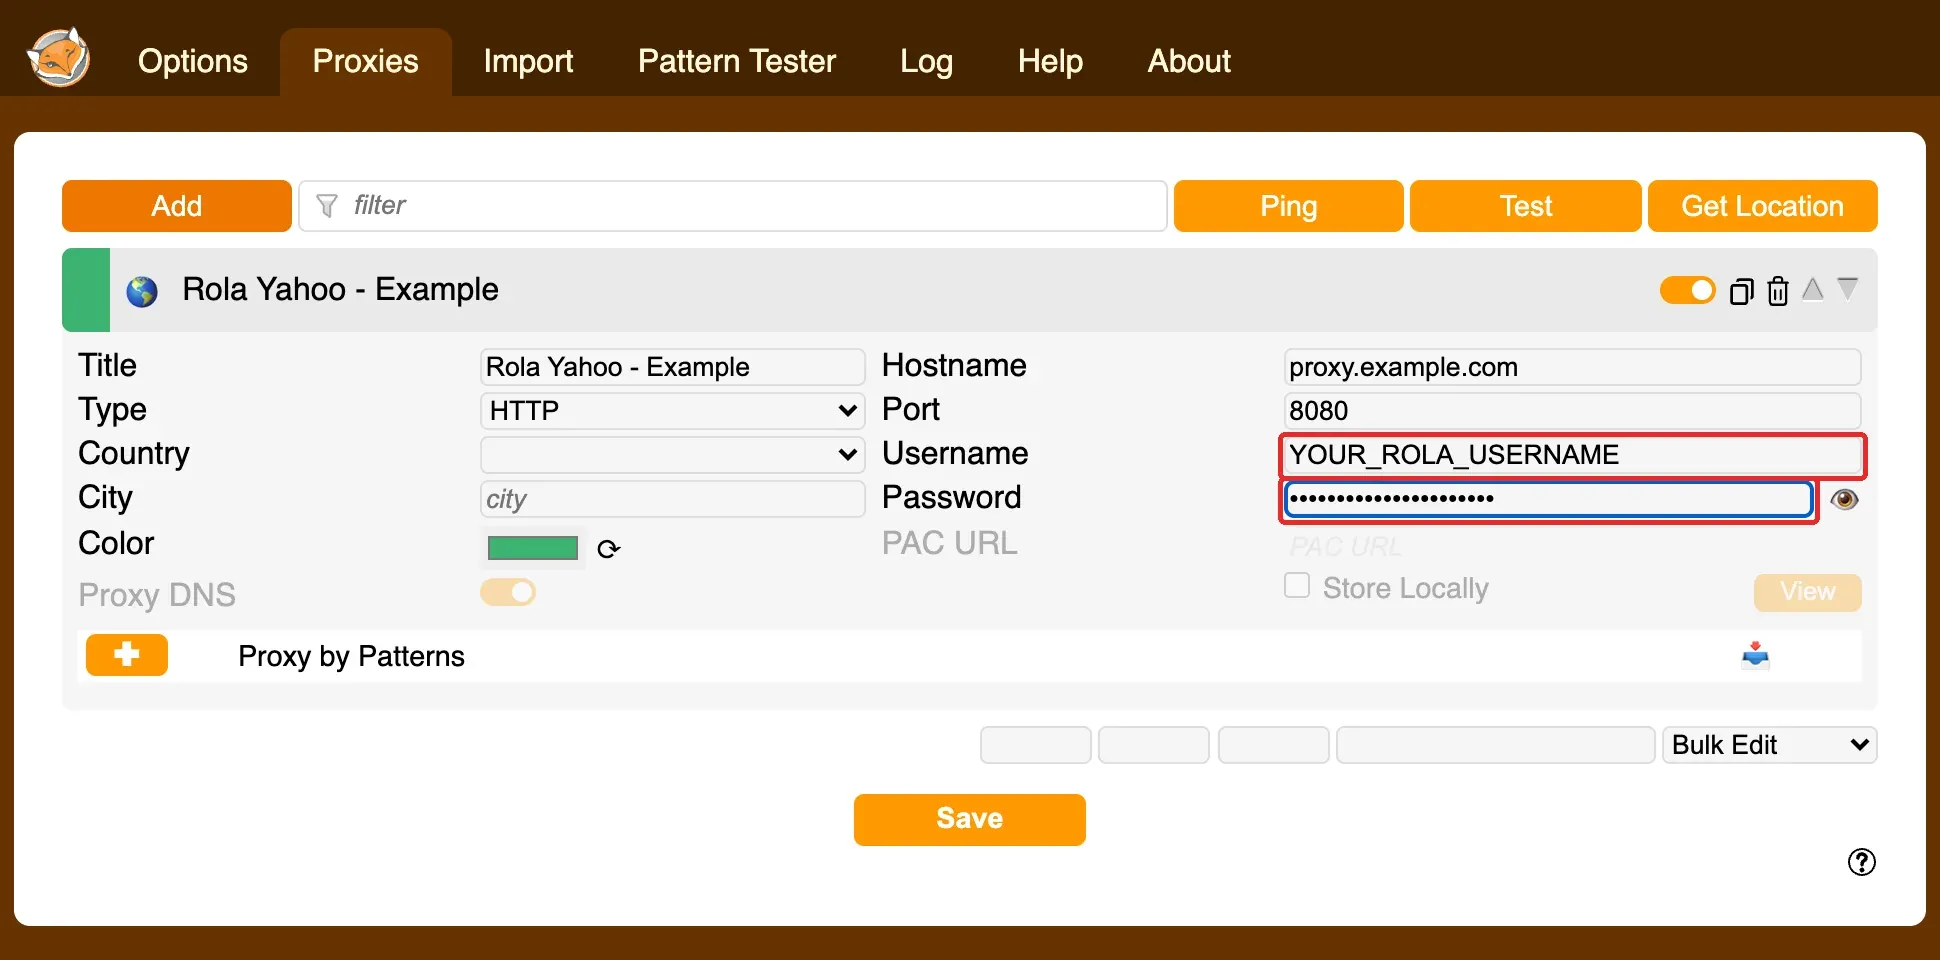Open the Type dropdown showing HTTP
1940x960 pixels.
click(x=672, y=411)
